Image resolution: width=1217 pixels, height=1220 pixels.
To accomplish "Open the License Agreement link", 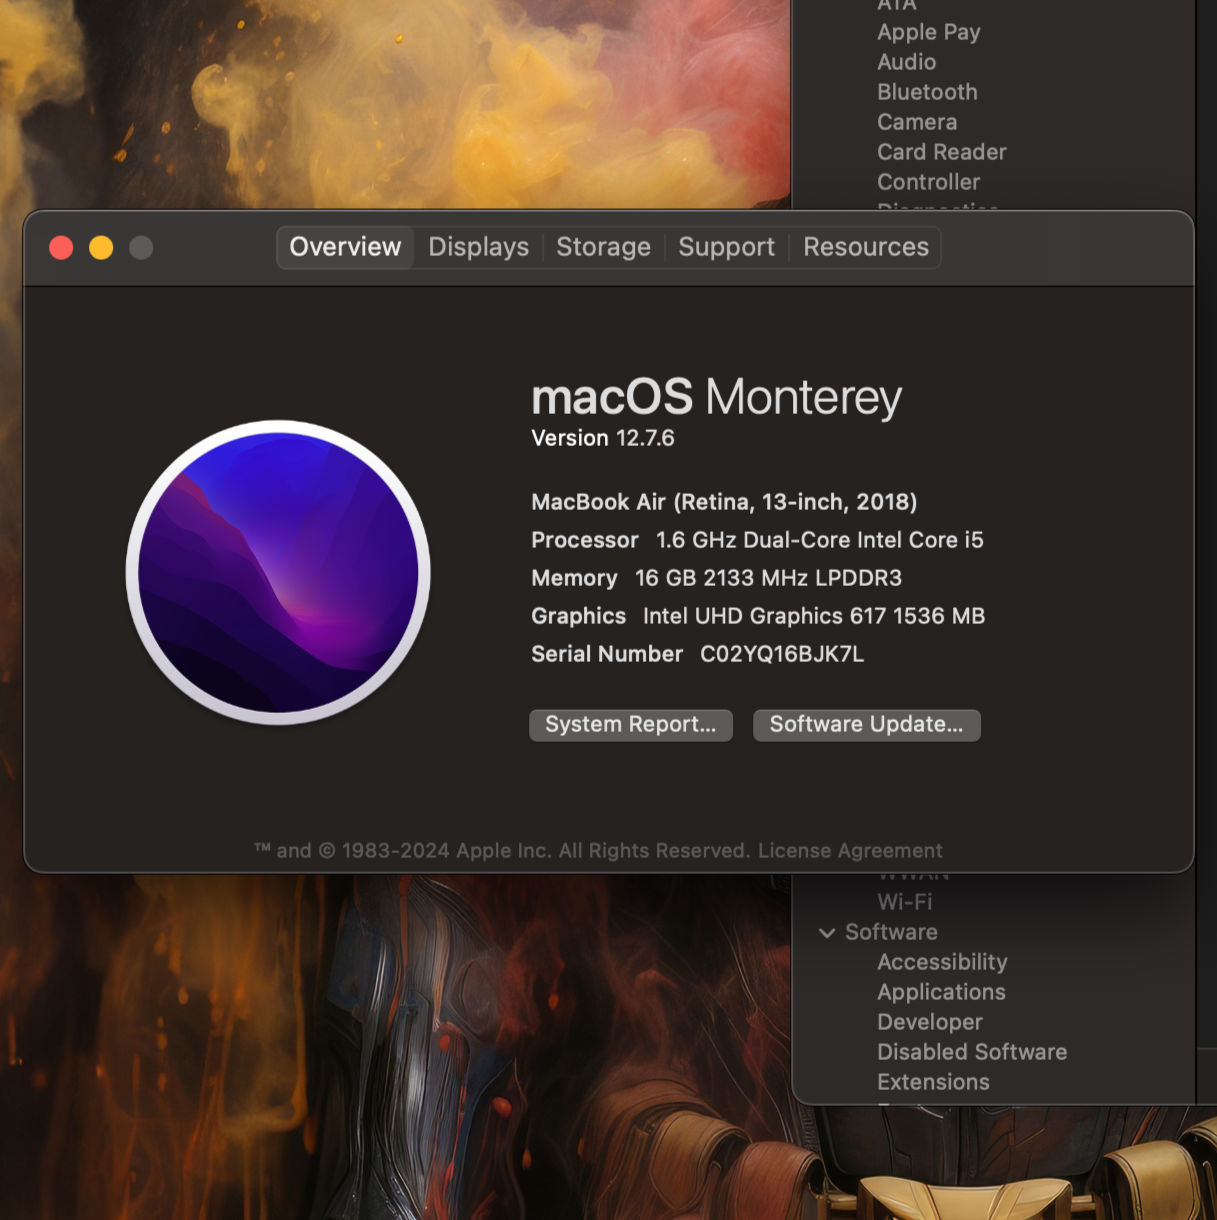I will tap(850, 851).
